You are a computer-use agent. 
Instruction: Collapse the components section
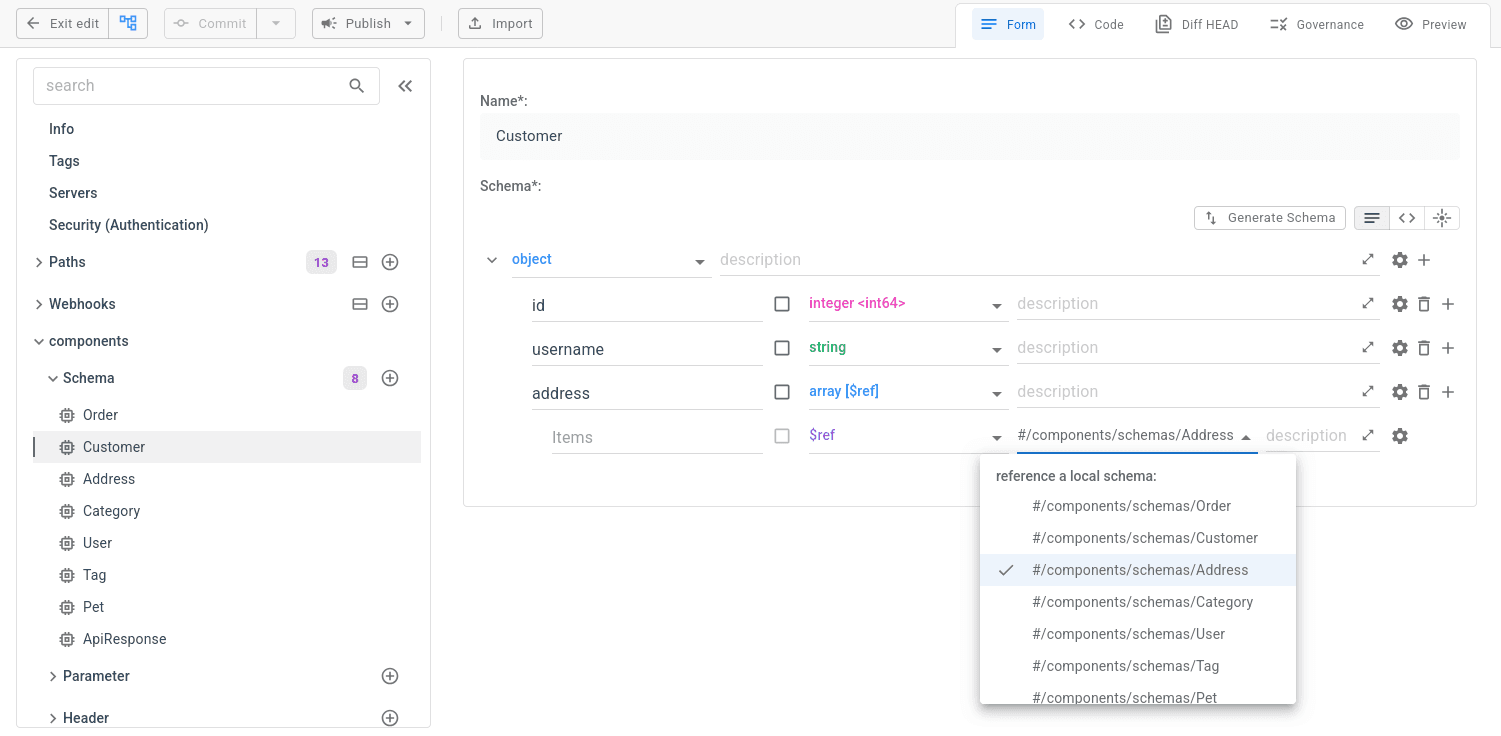(39, 341)
